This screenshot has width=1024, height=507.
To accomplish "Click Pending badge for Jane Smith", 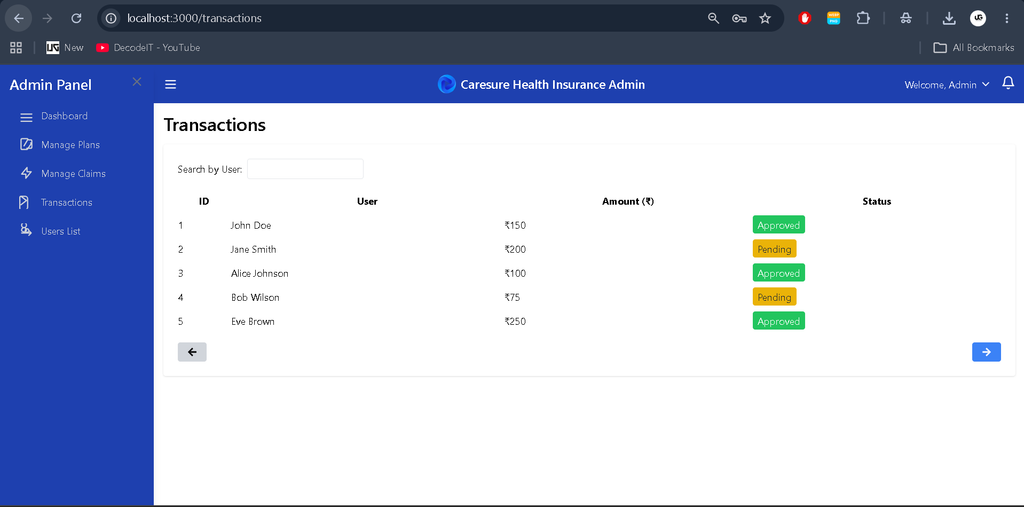I will click(775, 249).
